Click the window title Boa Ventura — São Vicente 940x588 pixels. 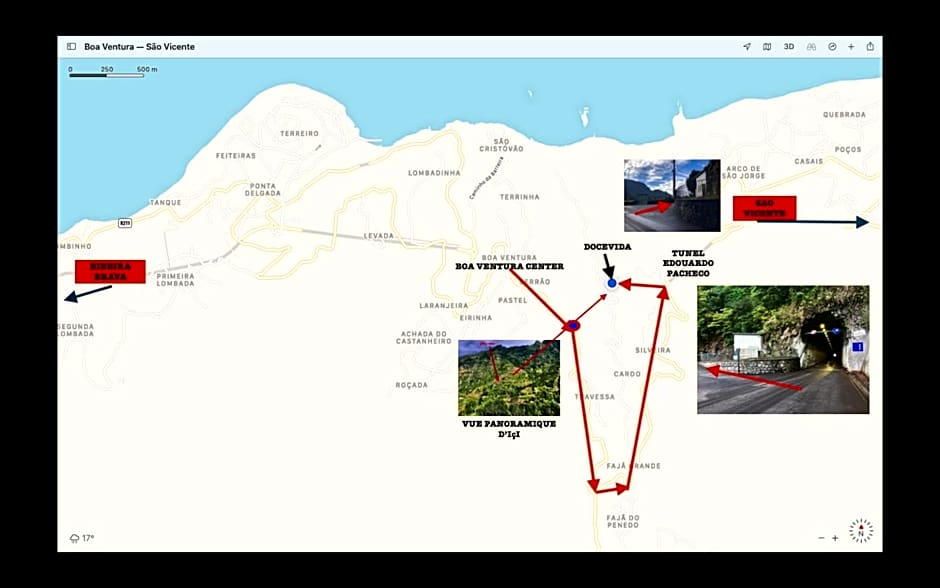coord(139,47)
